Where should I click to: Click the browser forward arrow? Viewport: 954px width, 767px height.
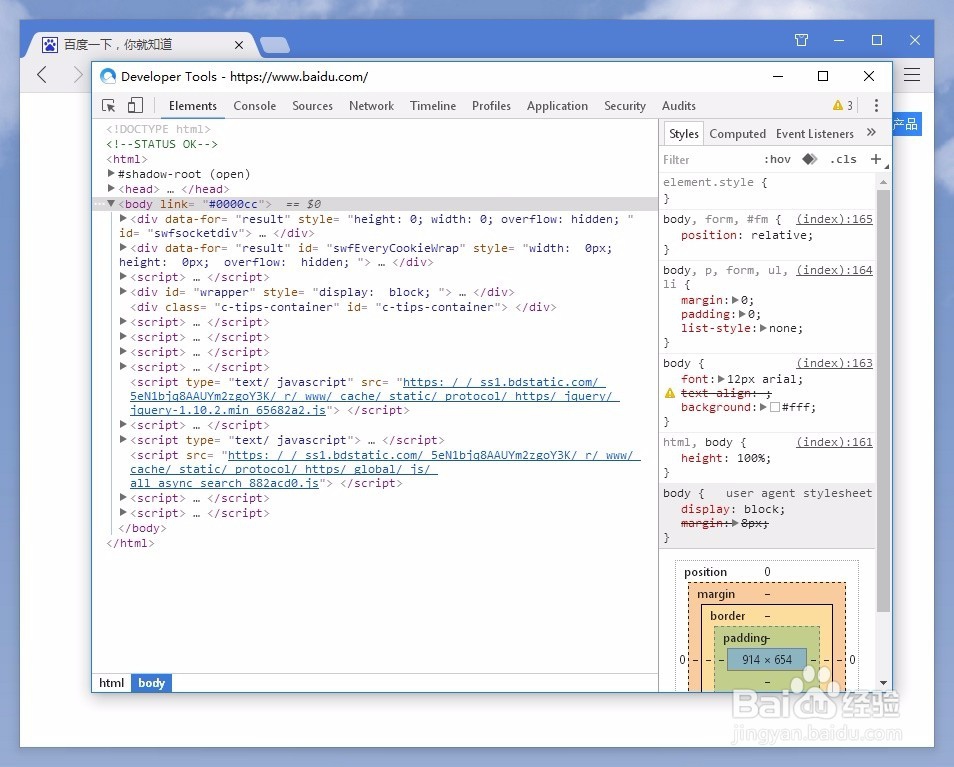pyautogui.click(x=78, y=75)
